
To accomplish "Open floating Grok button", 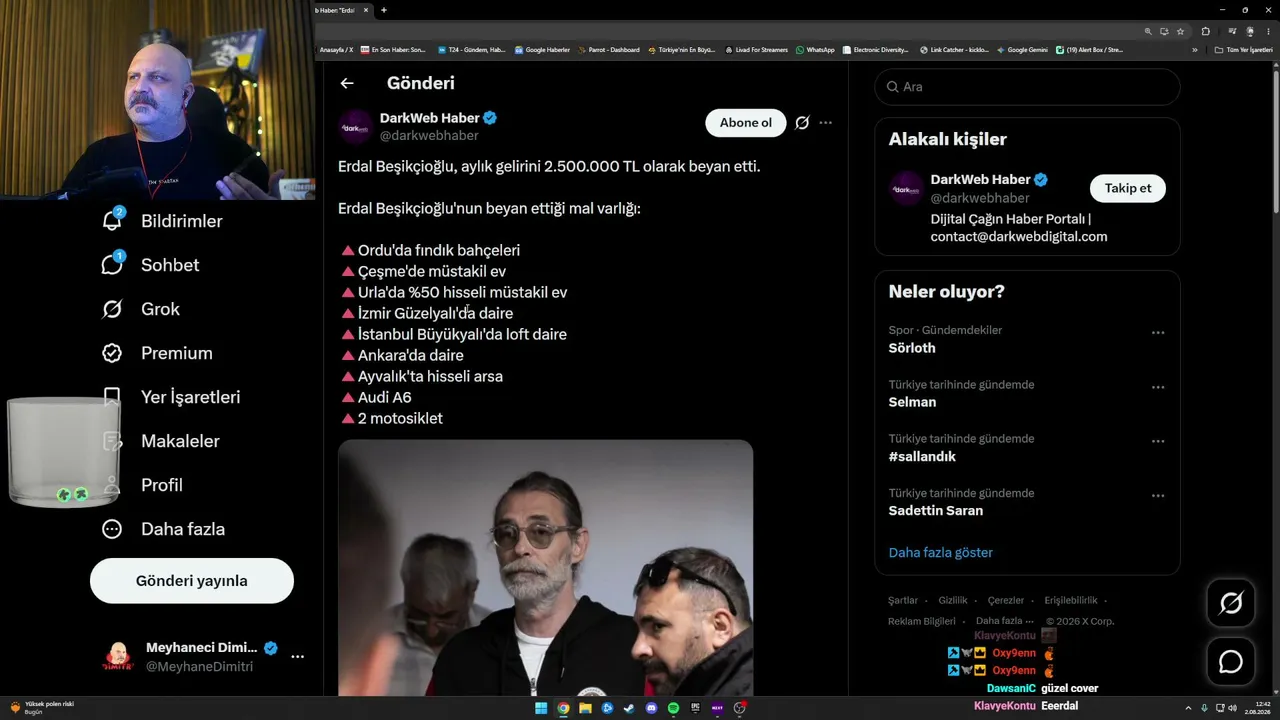I will pos(1231,603).
